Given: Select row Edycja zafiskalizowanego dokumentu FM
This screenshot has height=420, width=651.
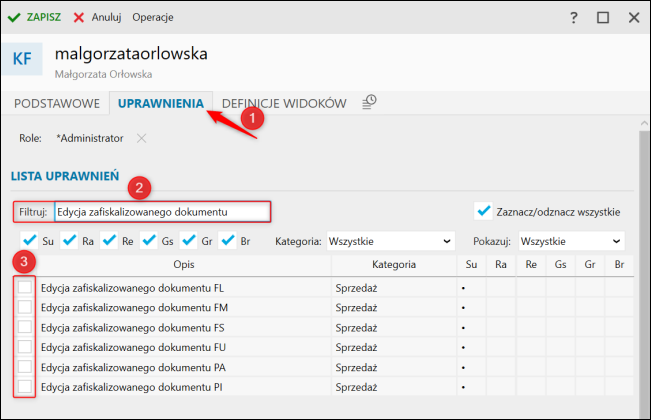Looking at the screenshot, I should pyautogui.click(x=323, y=308).
